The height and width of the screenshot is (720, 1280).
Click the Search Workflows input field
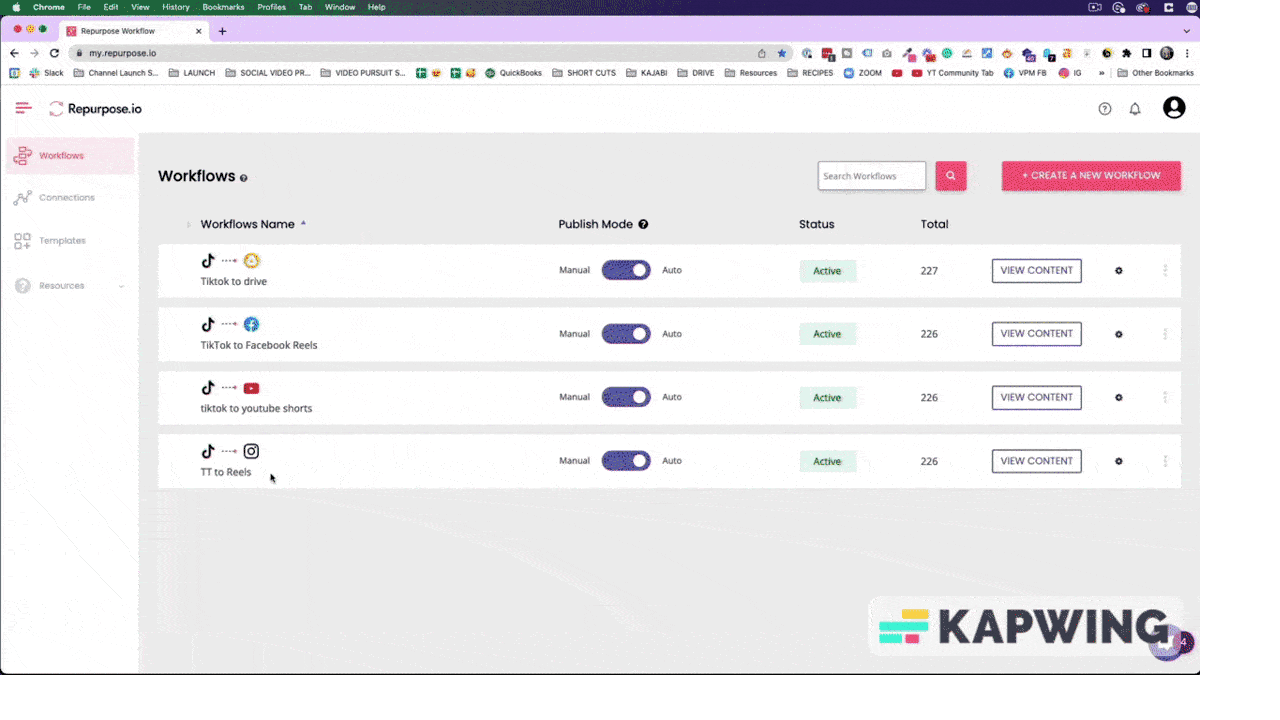point(872,176)
